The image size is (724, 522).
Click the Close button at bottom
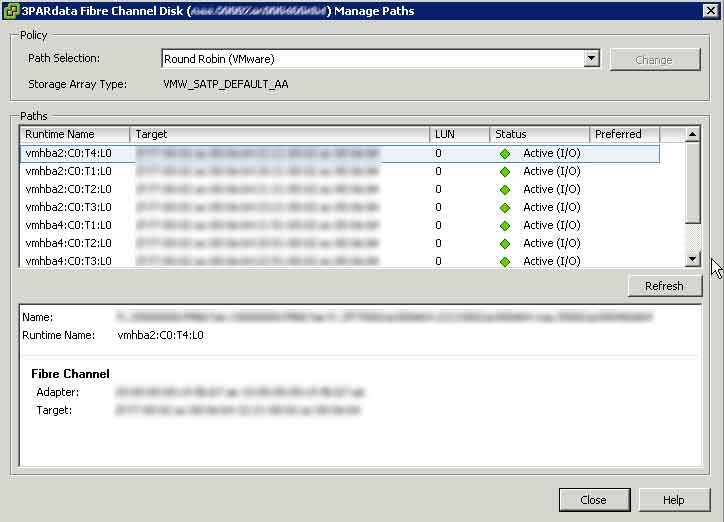(594, 500)
